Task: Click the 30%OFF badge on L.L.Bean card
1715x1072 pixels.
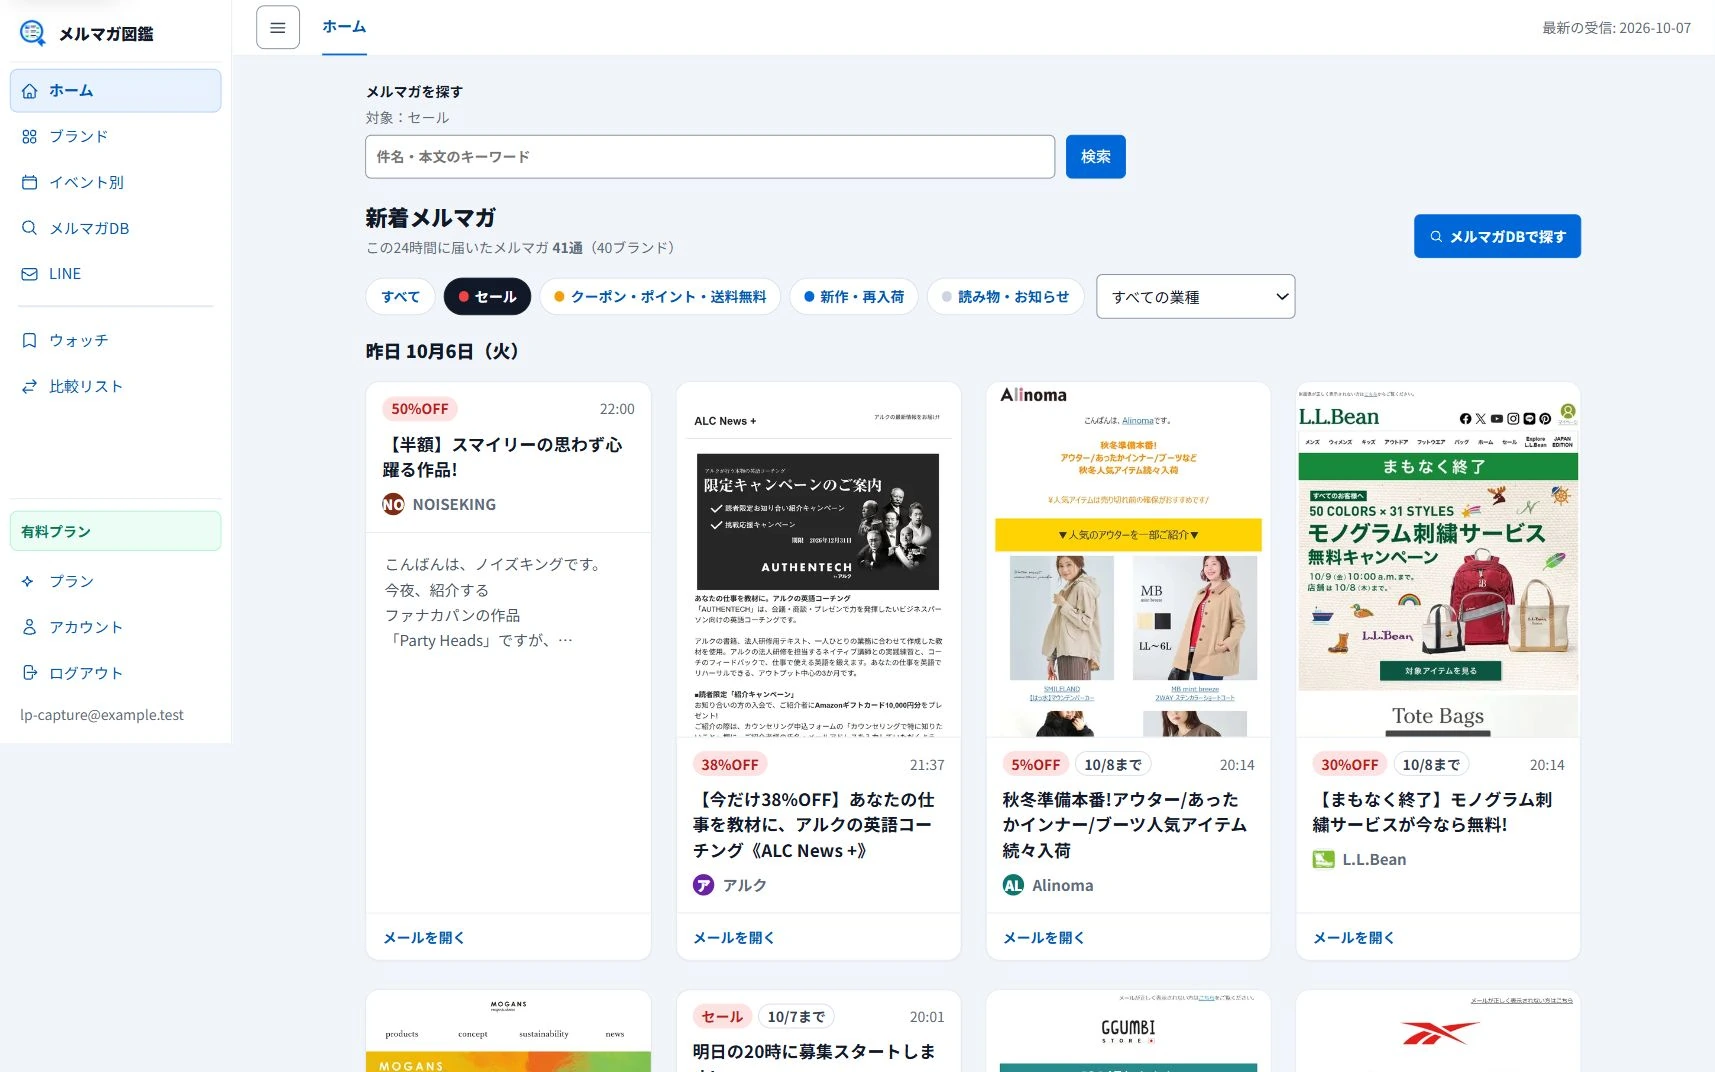Action: pos(1350,765)
